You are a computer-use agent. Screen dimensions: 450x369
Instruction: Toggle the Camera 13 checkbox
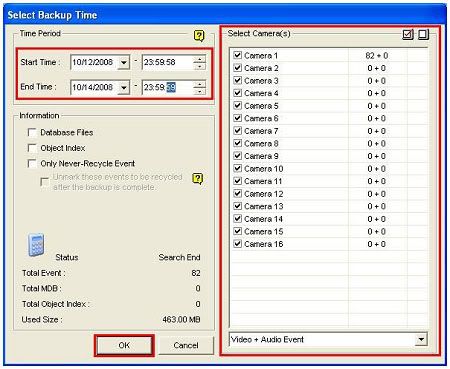[x=237, y=206]
